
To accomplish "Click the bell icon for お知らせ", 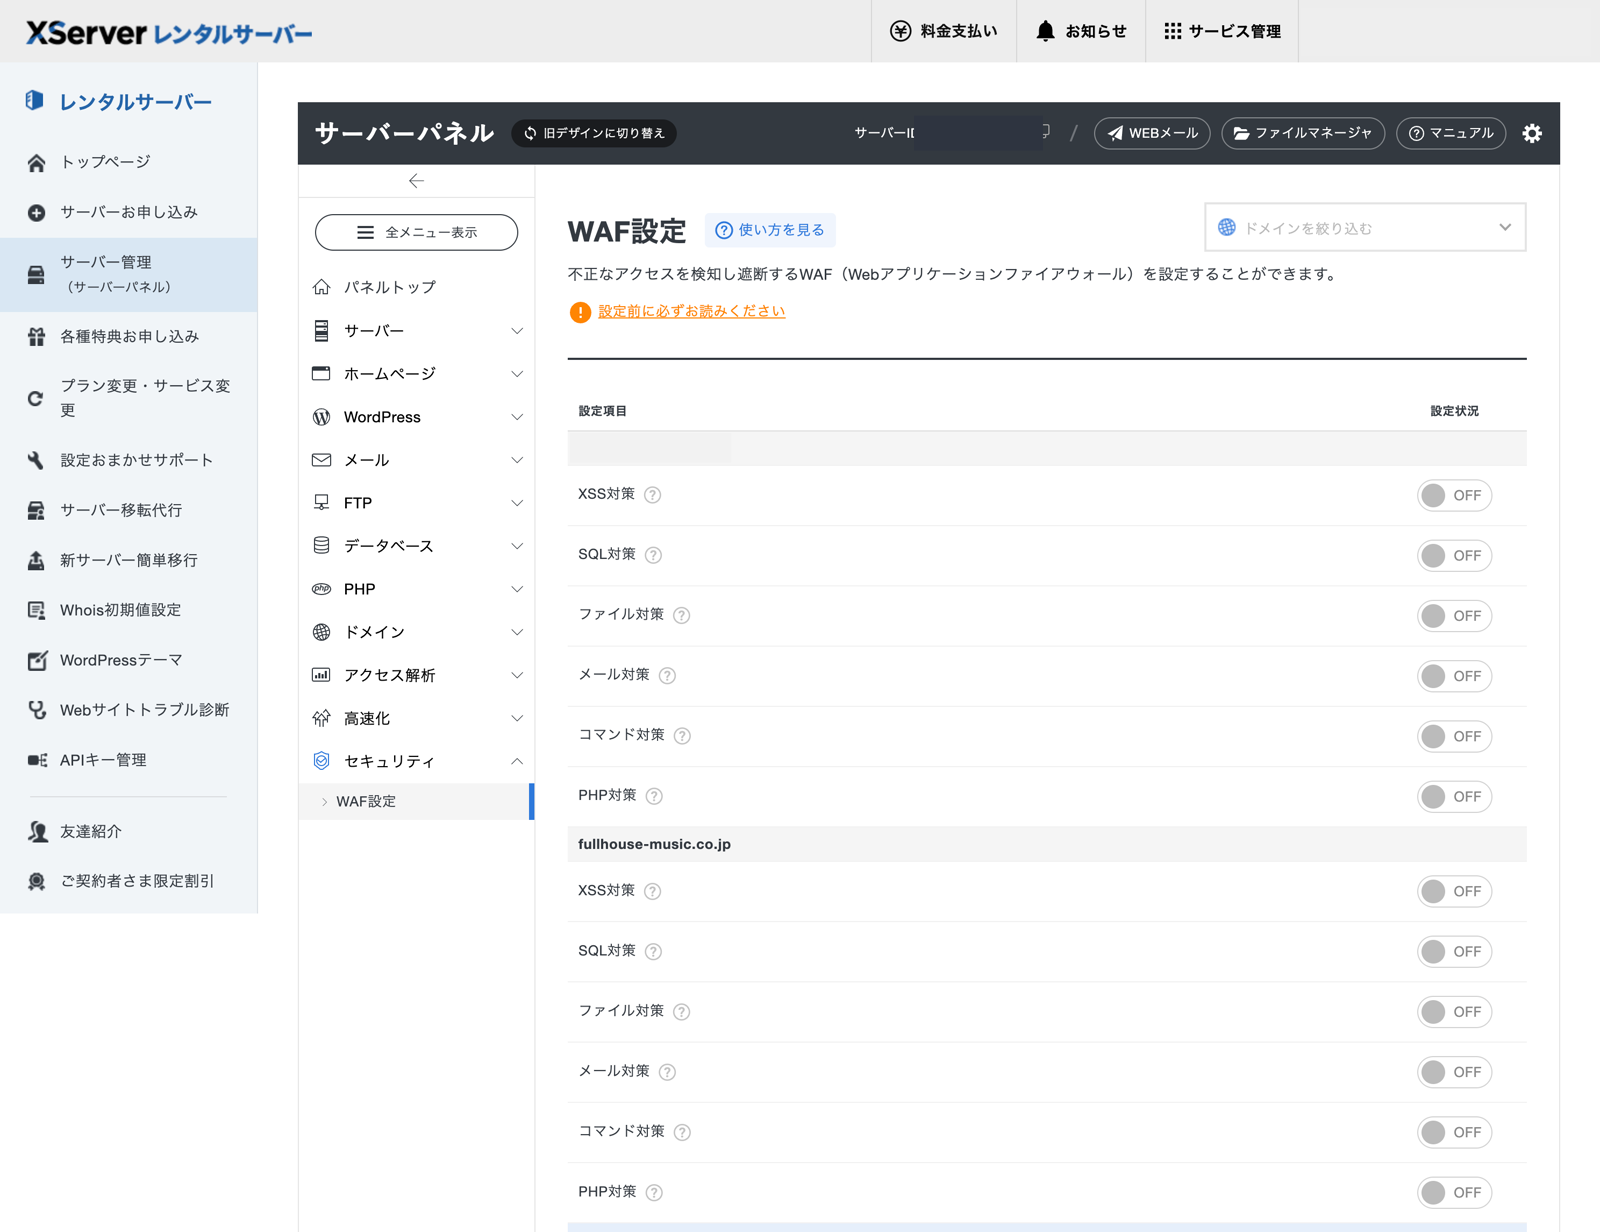I will click(x=1045, y=31).
